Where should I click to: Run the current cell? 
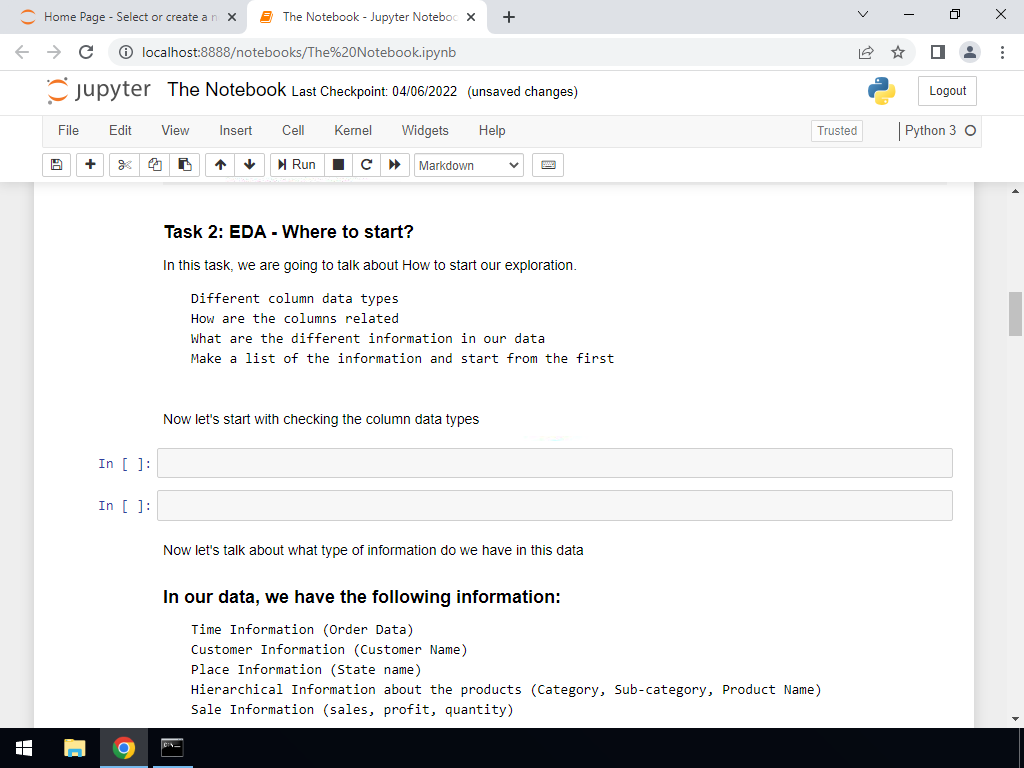[x=297, y=165]
